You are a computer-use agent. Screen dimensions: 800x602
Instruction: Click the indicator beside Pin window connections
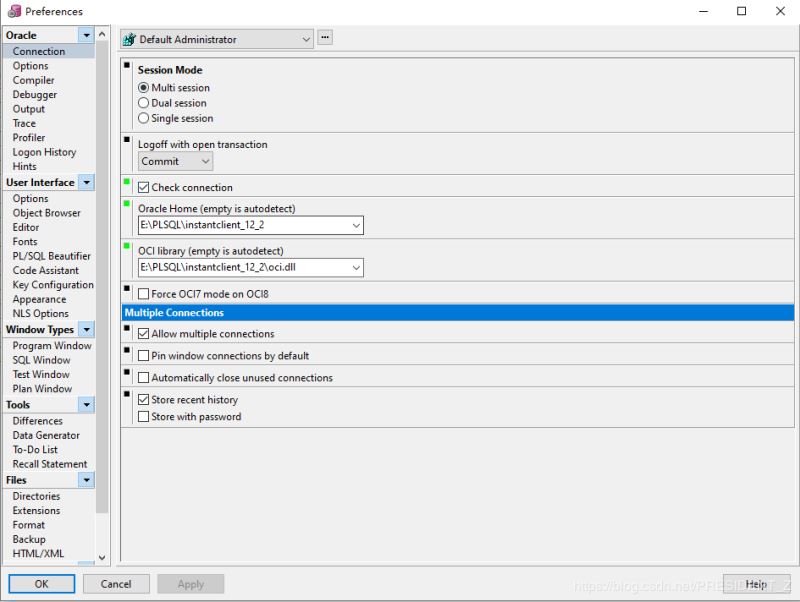(x=127, y=350)
